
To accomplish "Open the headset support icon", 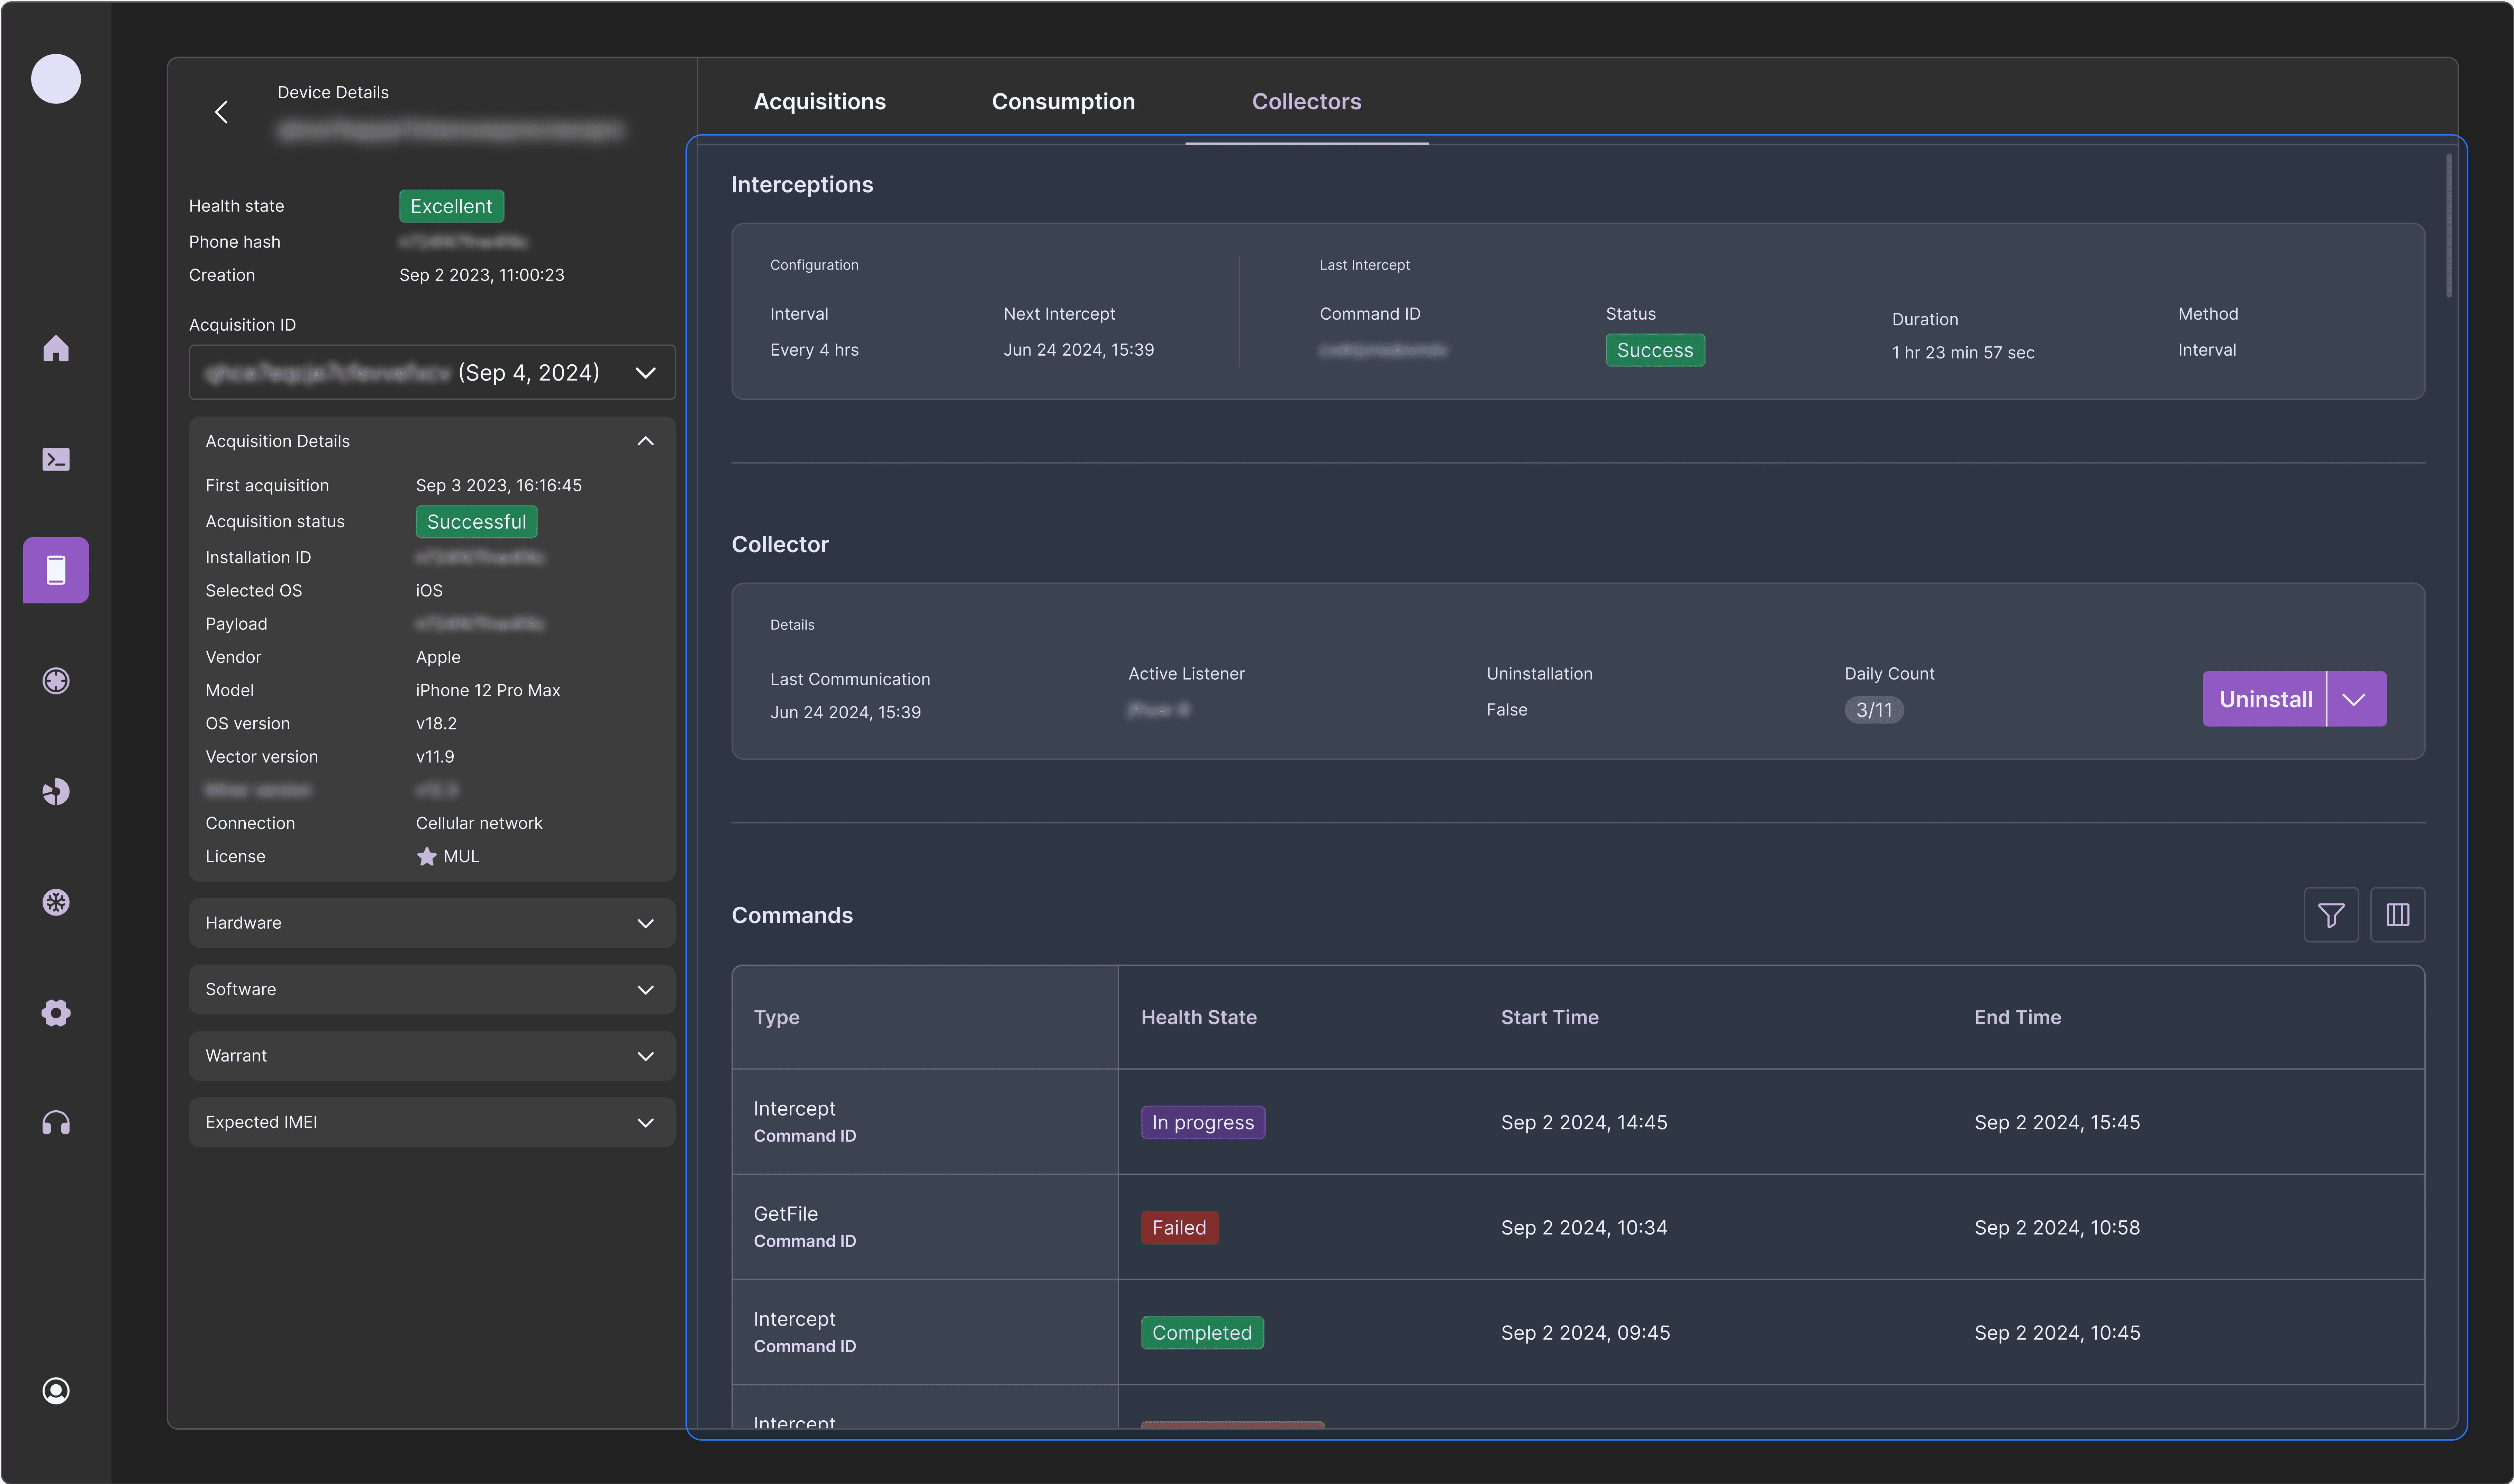I will point(56,1123).
